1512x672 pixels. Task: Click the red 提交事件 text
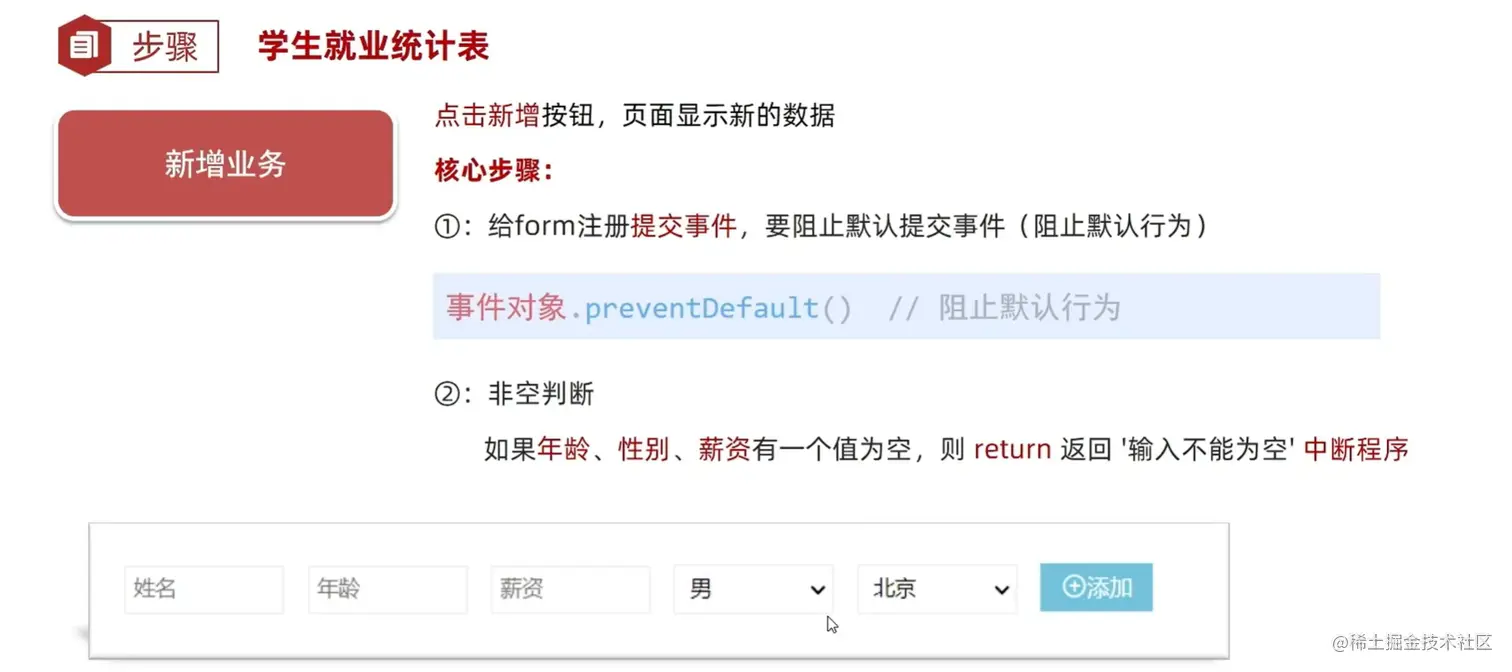click(x=683, y=227)
